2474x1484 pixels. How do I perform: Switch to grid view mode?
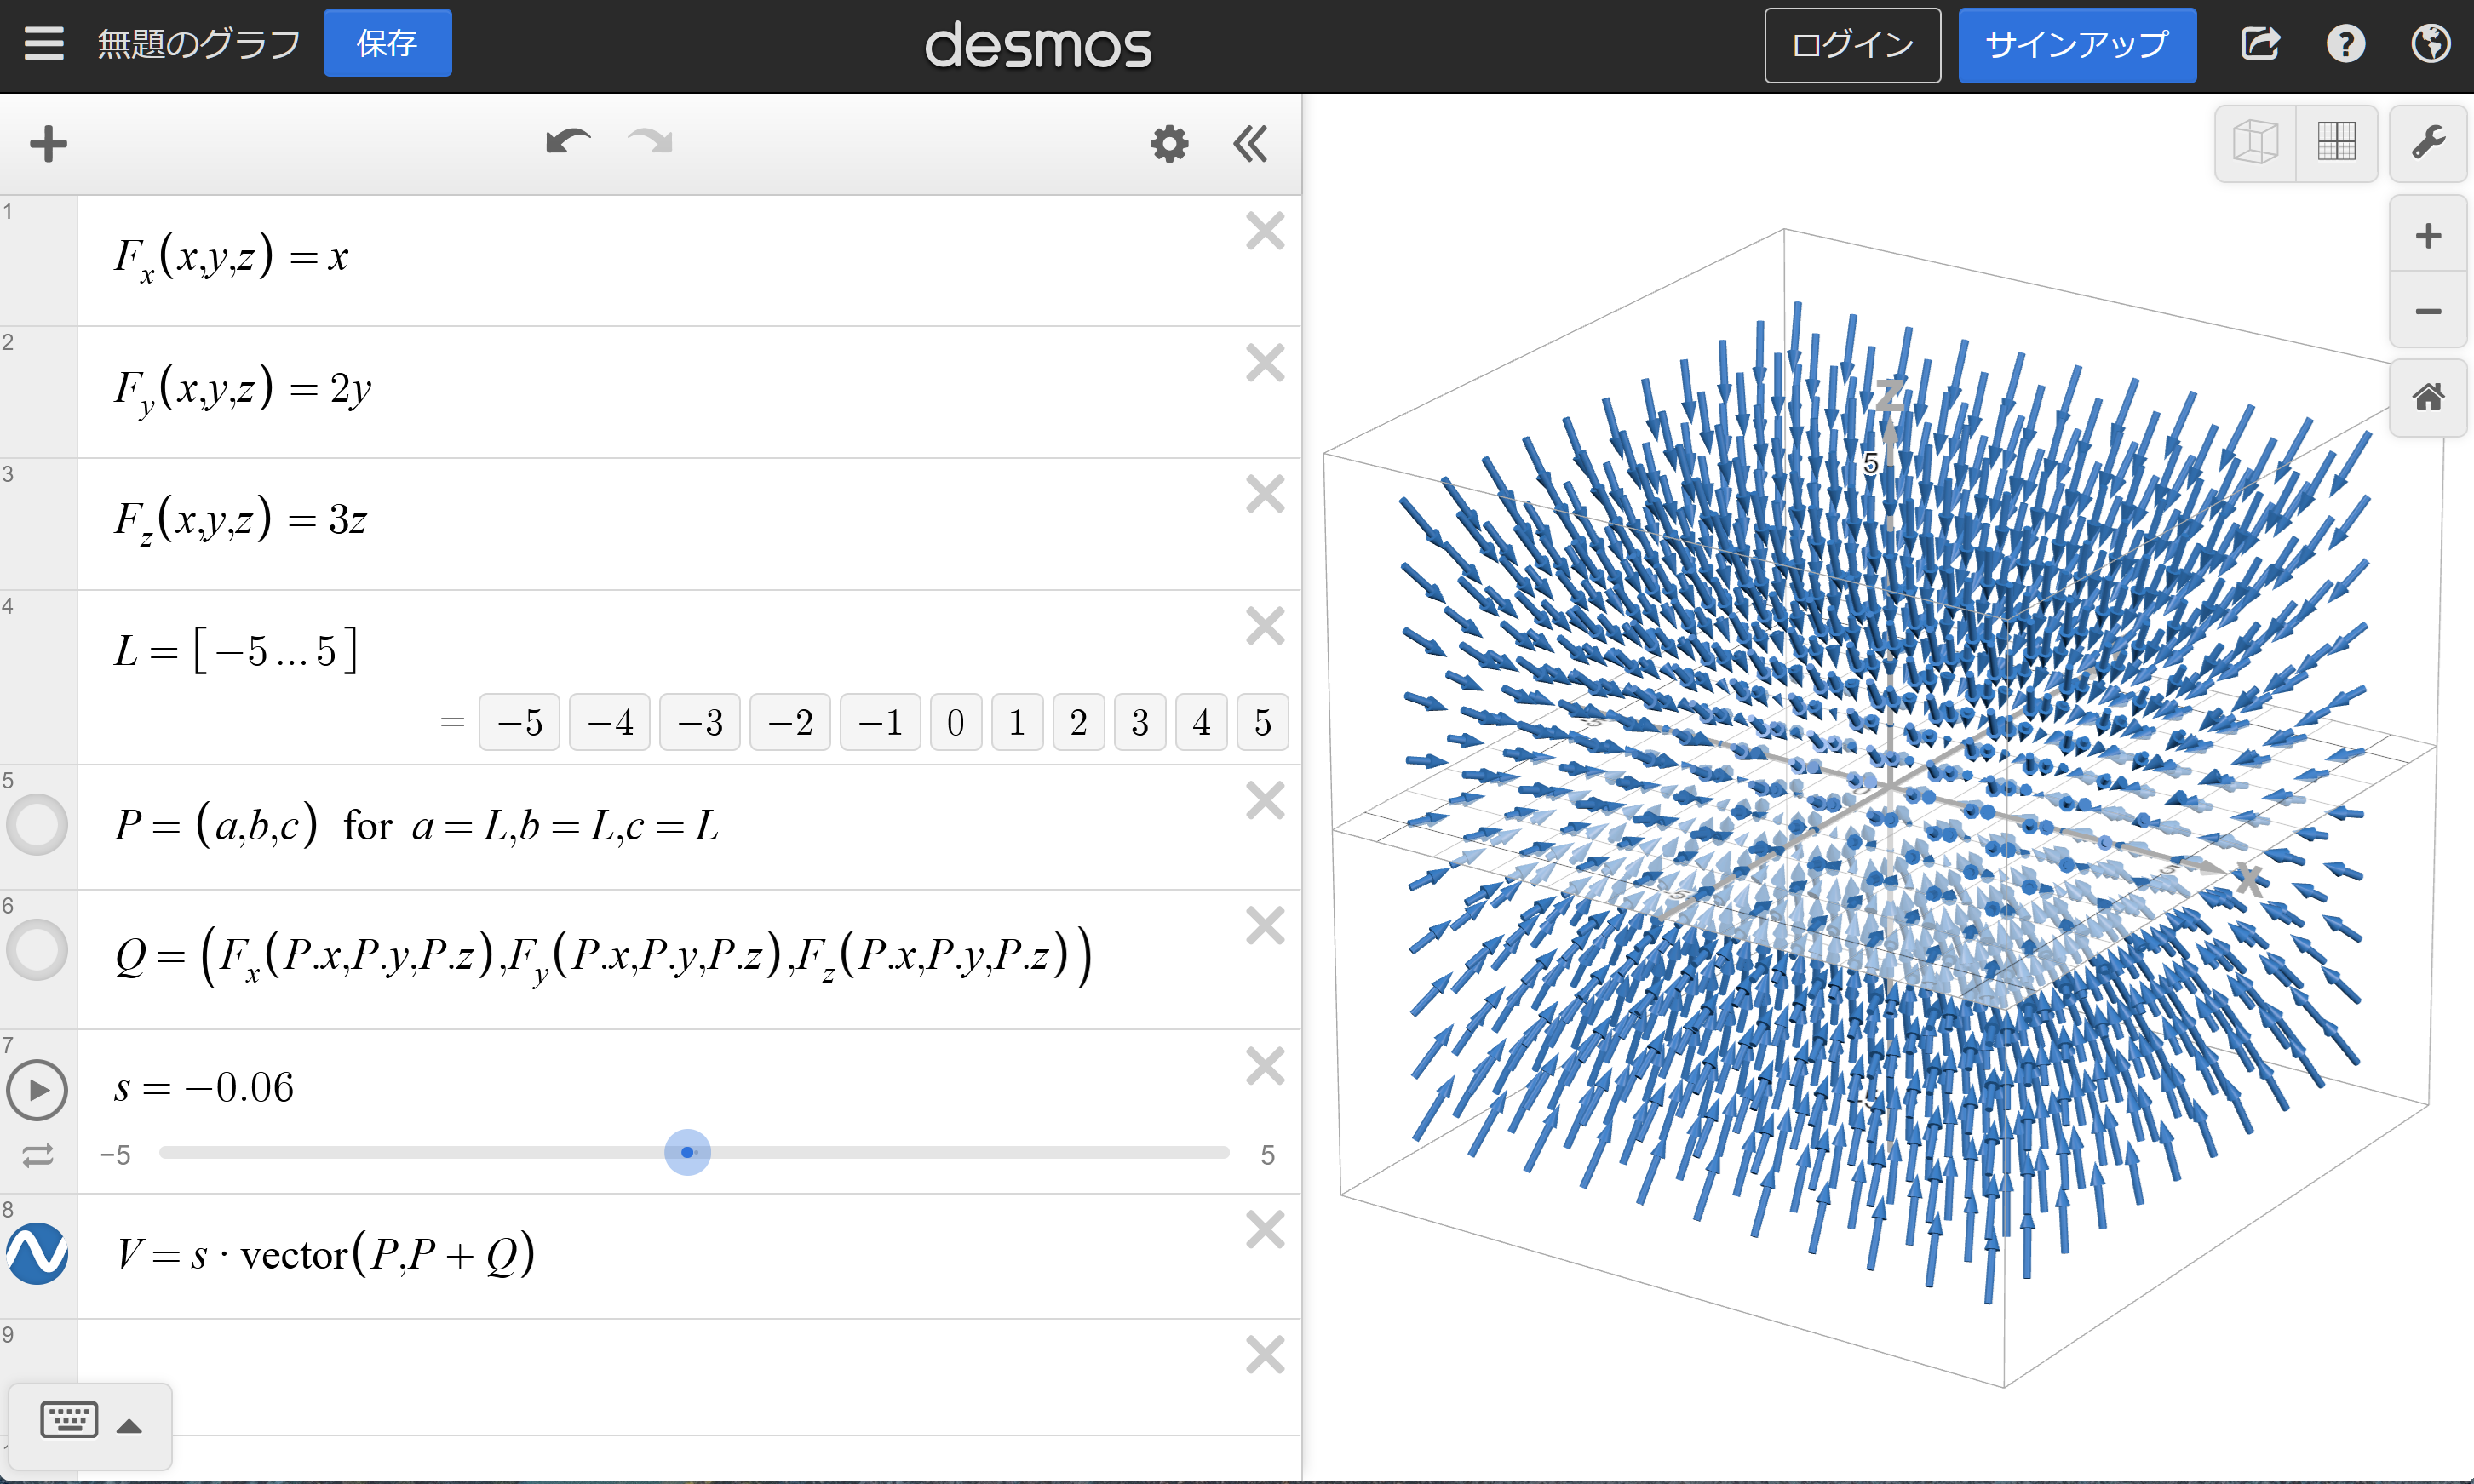click(x=2337, y=143)
